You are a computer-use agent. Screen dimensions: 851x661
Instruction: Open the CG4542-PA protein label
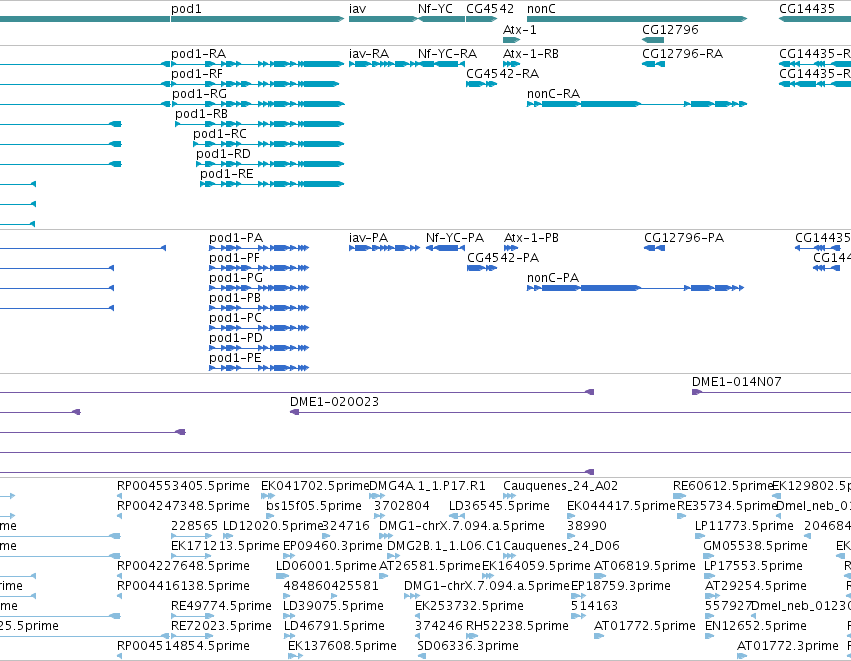[x=503, y=258]
